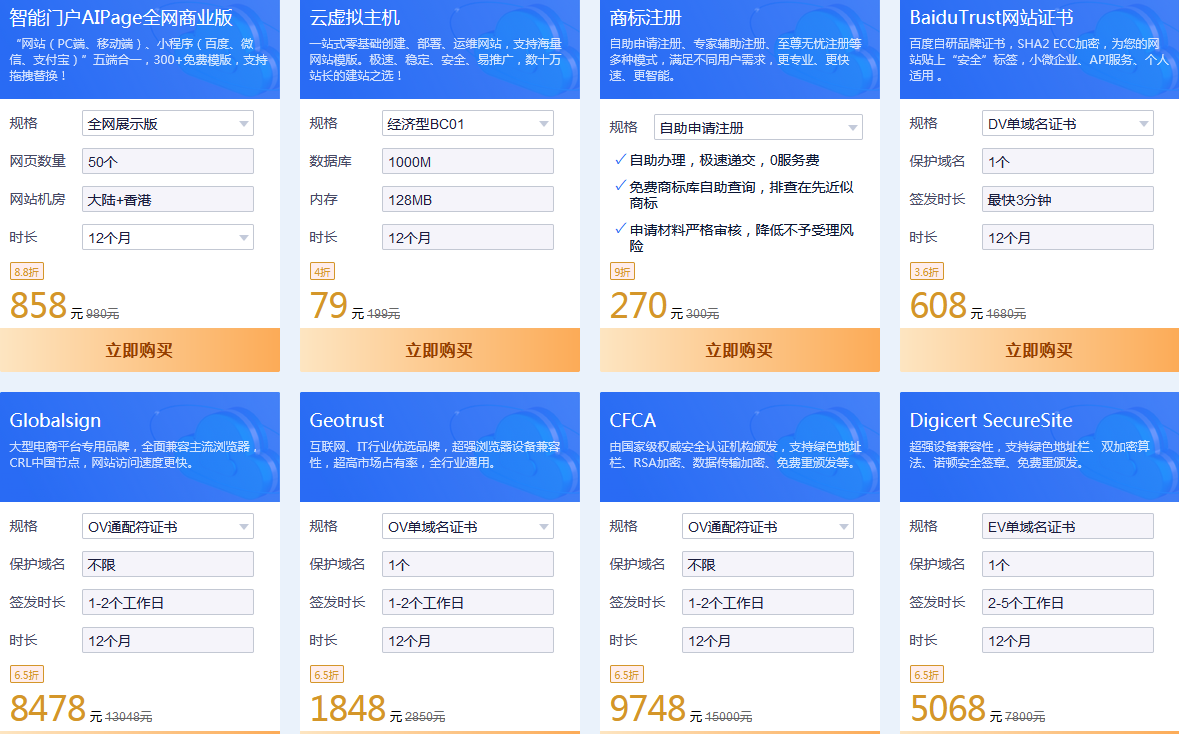Open Globalsign 规格 dropdown OV通配符证书

click(x=168, y=526)
